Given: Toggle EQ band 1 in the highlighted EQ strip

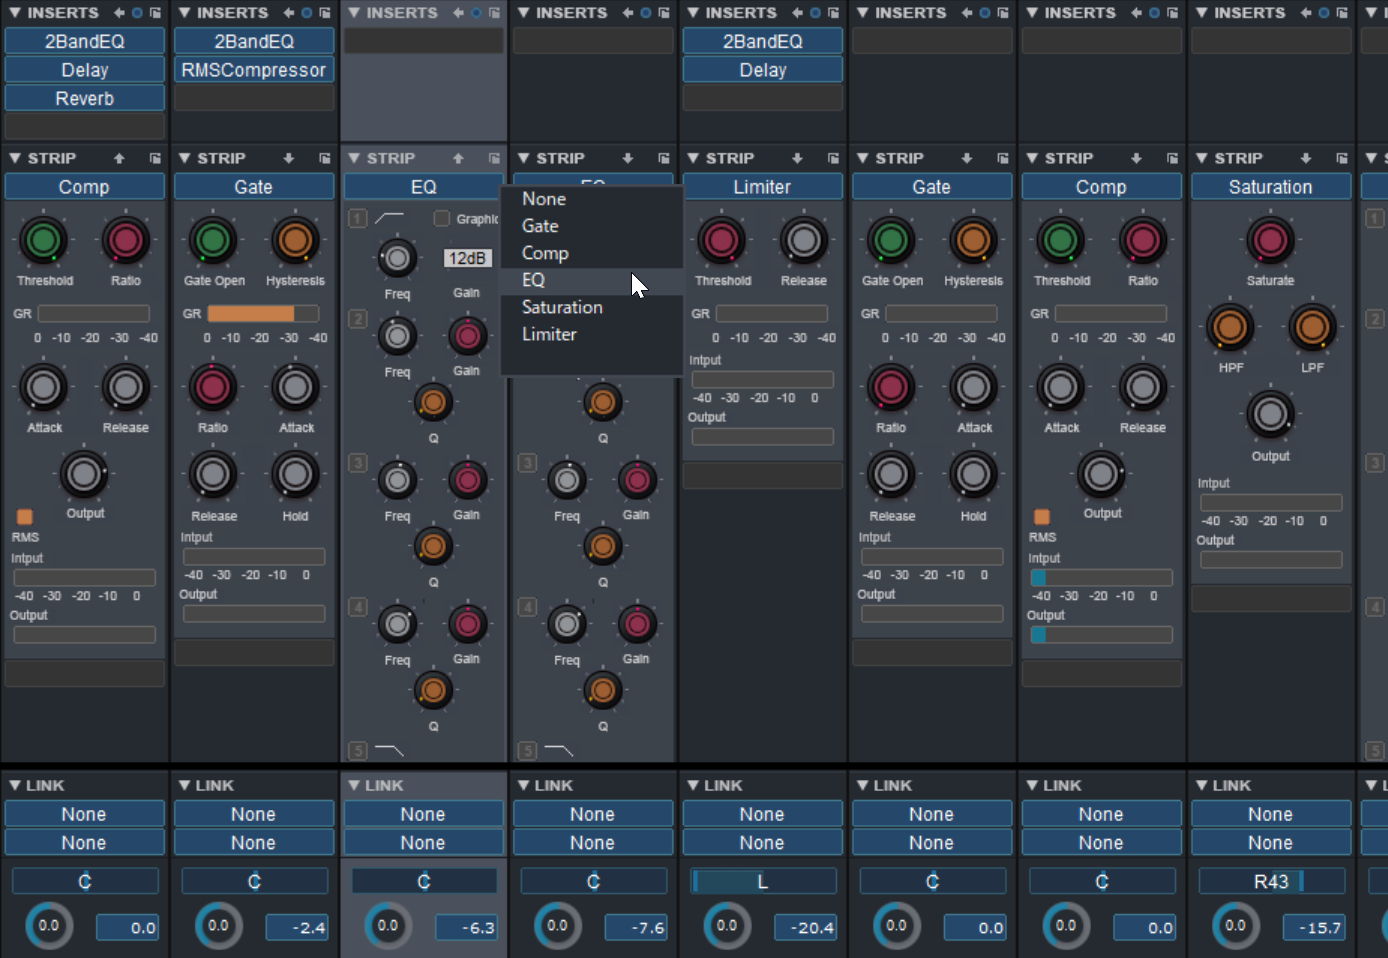Looking at the screenshot, I should 357,218.
